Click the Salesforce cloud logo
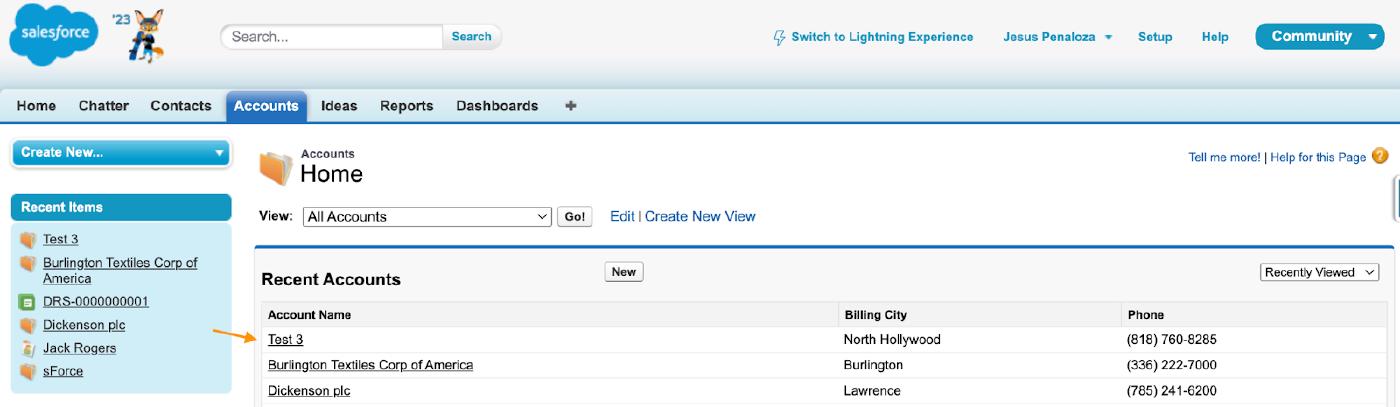The width and height of the screenshot is (1400, 407). point(54,37)
